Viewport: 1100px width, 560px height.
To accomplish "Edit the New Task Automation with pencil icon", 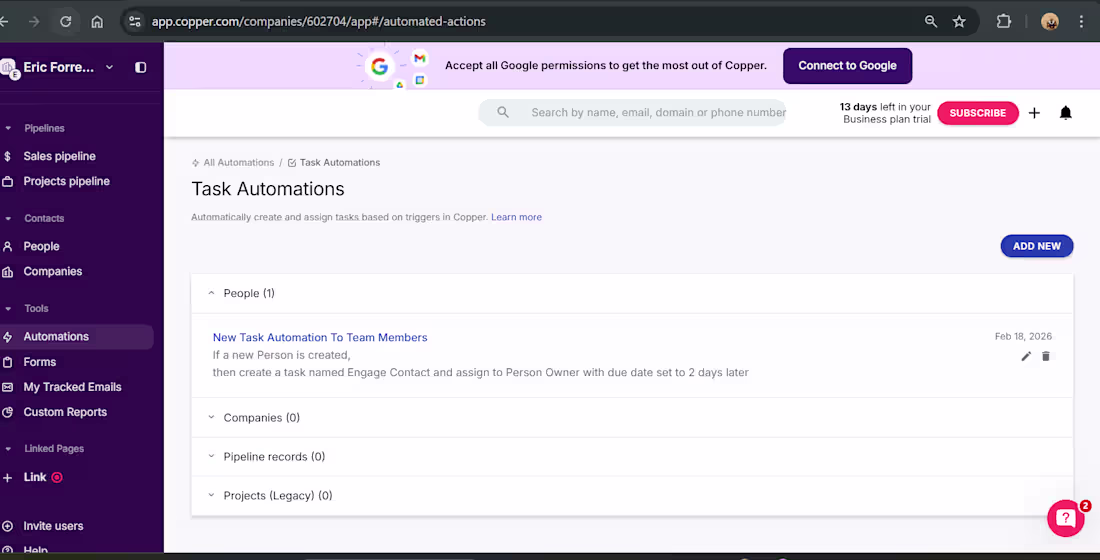I will pyautogui.click(x=1026, y=356).
